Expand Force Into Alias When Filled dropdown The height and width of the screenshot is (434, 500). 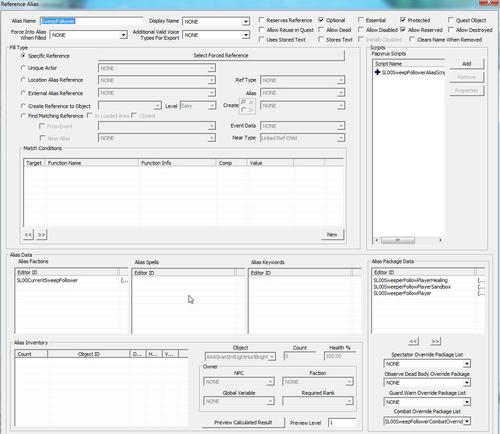(124, 35)
